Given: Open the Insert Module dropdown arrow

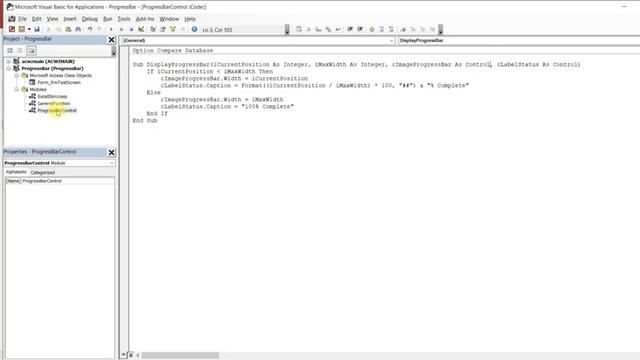Looking at the screenshot, I should click(x=29, y=29).
